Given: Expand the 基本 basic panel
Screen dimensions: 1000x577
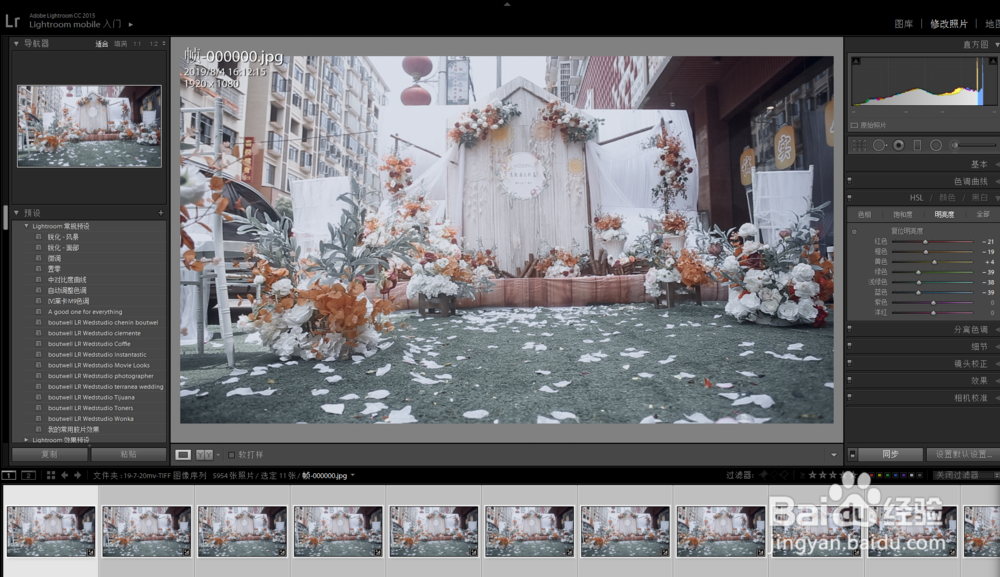Looking at the screenshot, I should pos(996,164).
